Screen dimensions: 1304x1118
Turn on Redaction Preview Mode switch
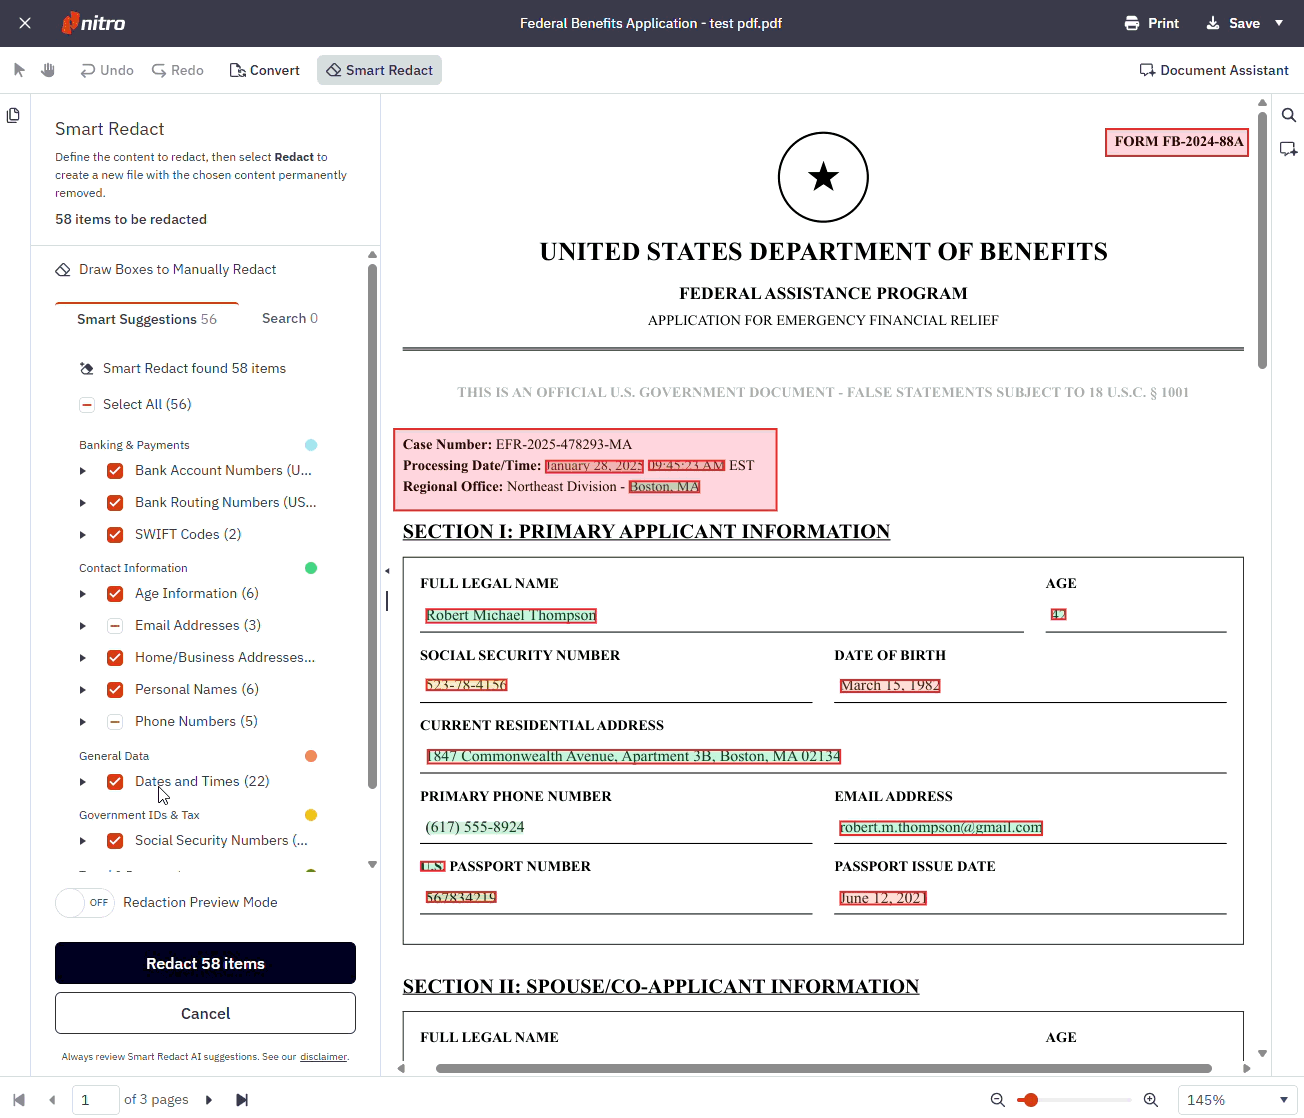coord(85,903)
